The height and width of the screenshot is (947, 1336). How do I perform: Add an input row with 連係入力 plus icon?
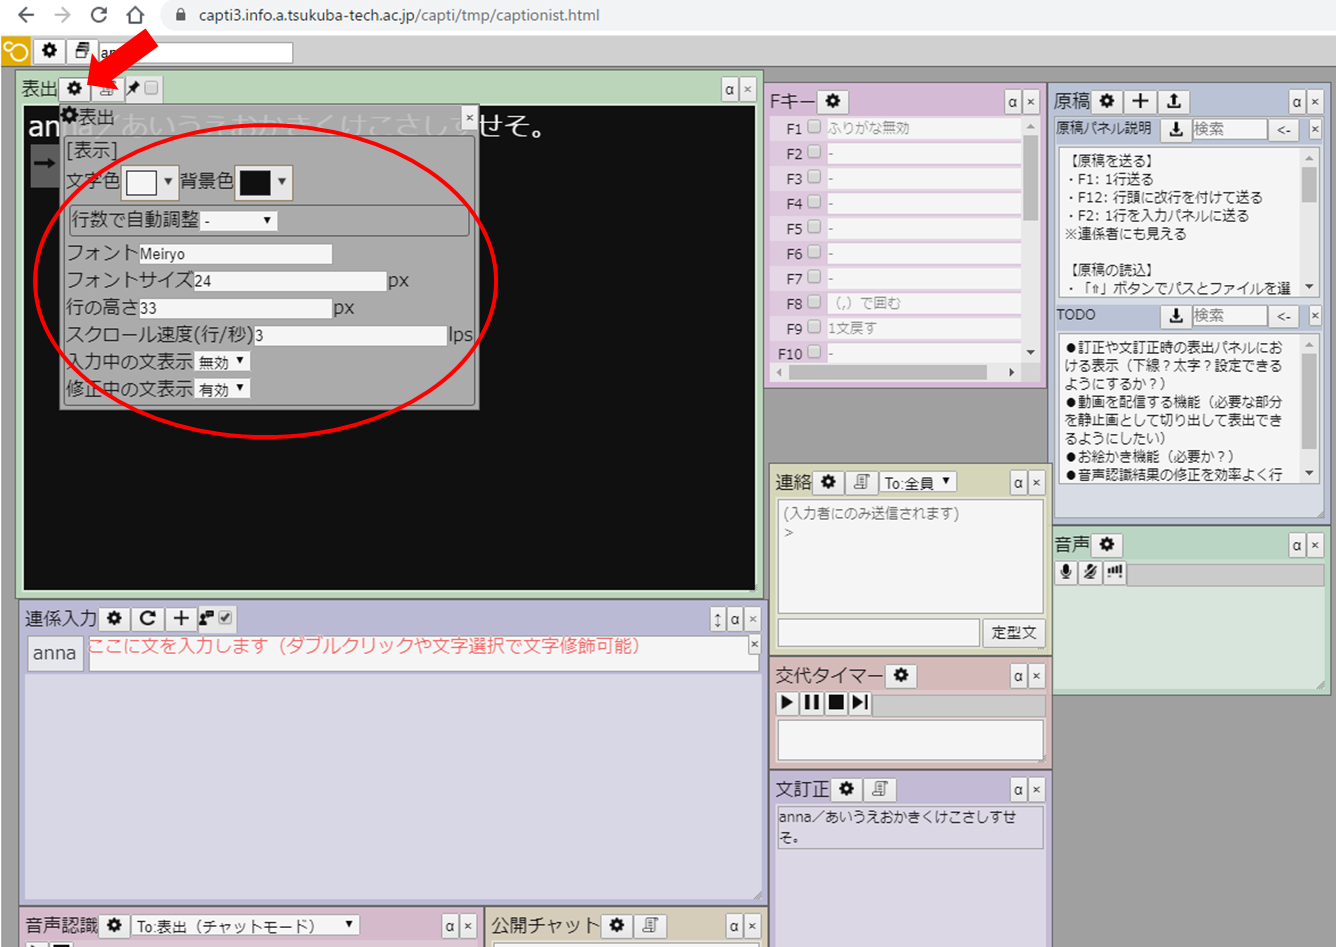click(x=181, y=618)
